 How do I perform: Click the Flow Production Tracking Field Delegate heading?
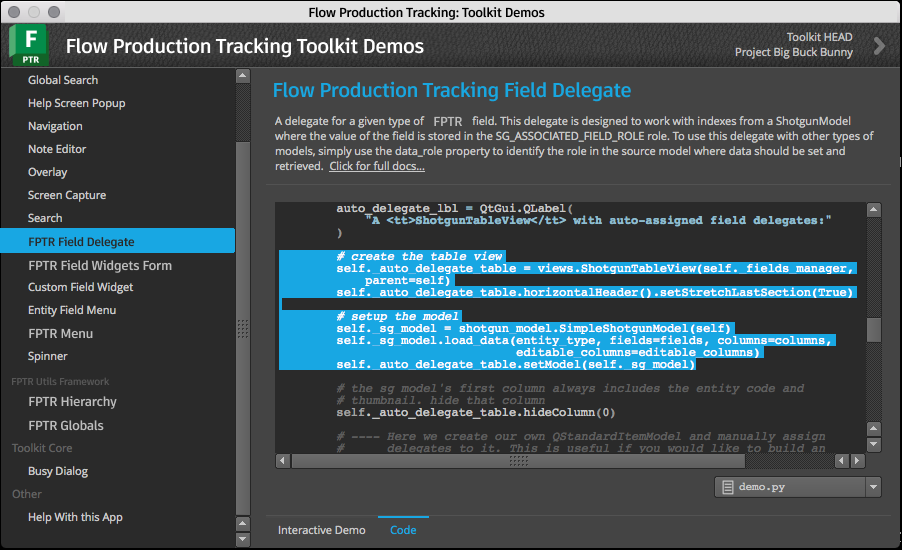pyautogui.click(x=452, y=90)
